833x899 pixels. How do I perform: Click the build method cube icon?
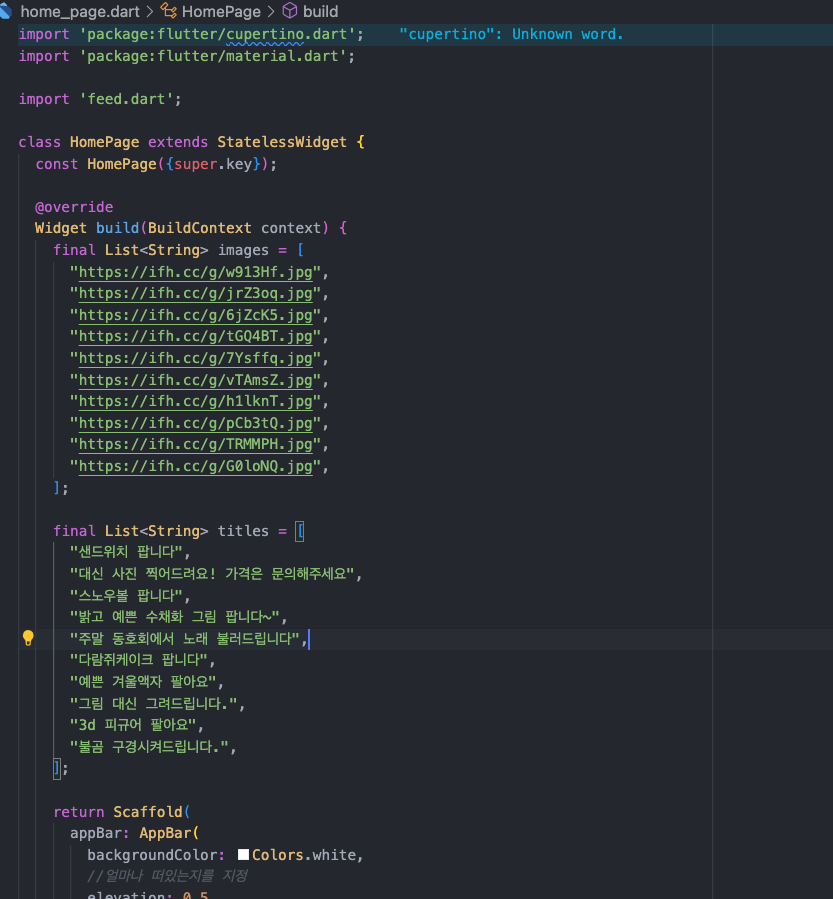click(290, 11)
